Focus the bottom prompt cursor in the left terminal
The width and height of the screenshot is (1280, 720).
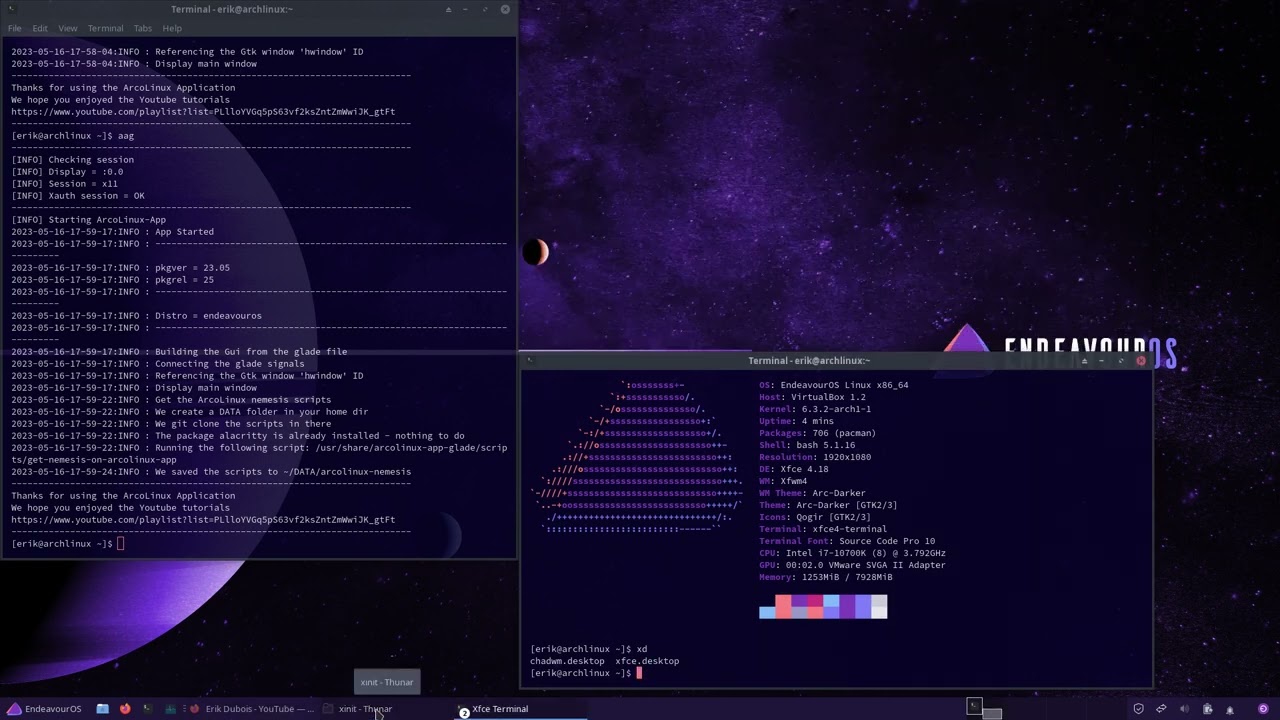click(120, 544)
